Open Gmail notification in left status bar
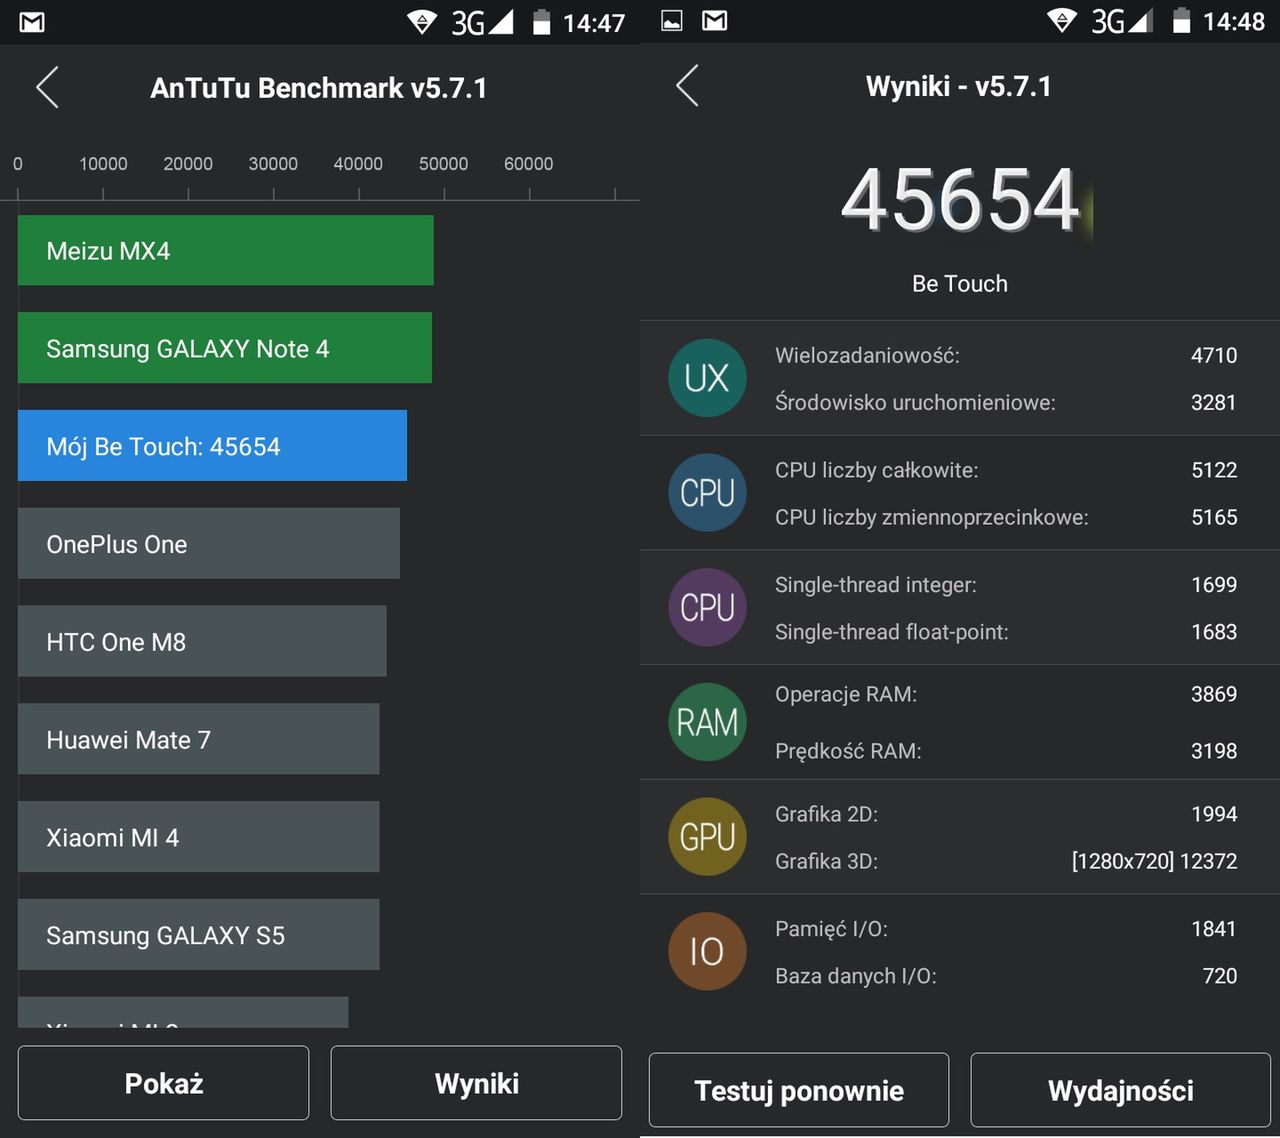This screenshot has width=1280, height=1138. (x=32, y=22)
